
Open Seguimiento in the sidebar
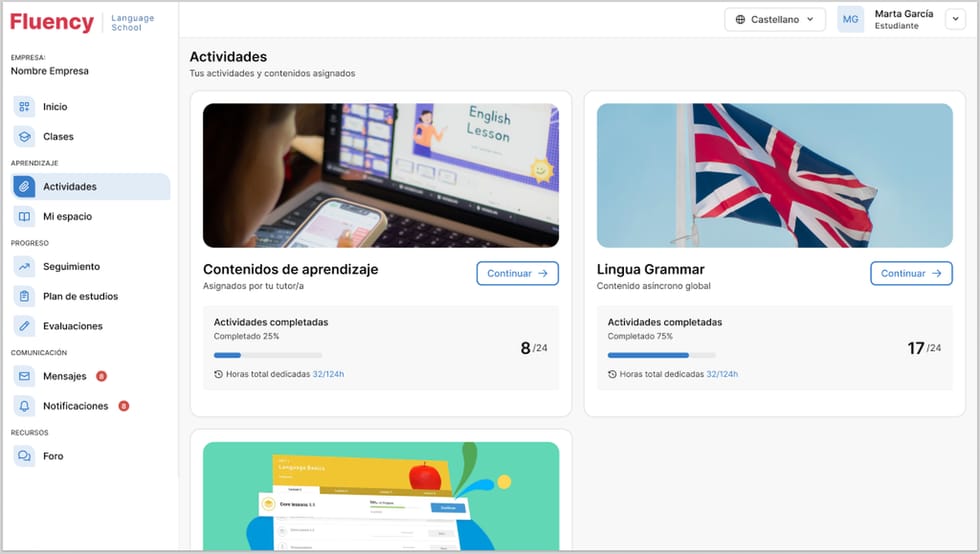tap(91, 266)
